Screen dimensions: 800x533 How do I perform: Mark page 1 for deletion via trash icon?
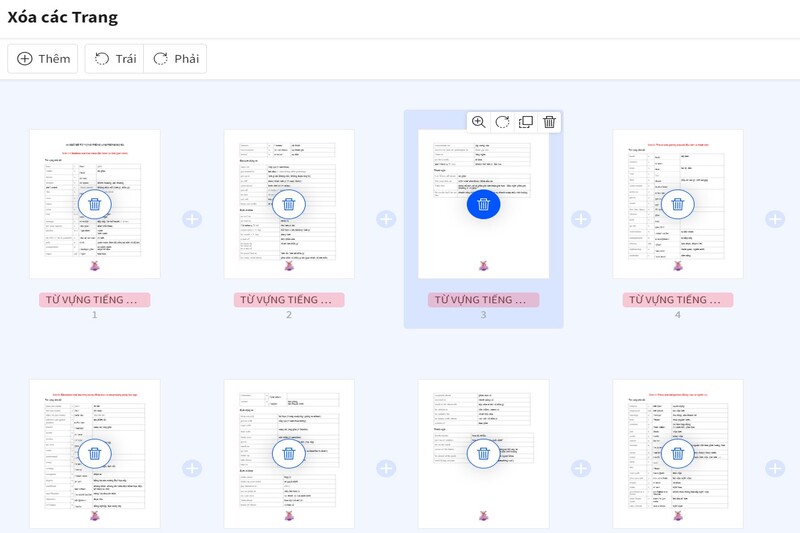pos(95,204)
